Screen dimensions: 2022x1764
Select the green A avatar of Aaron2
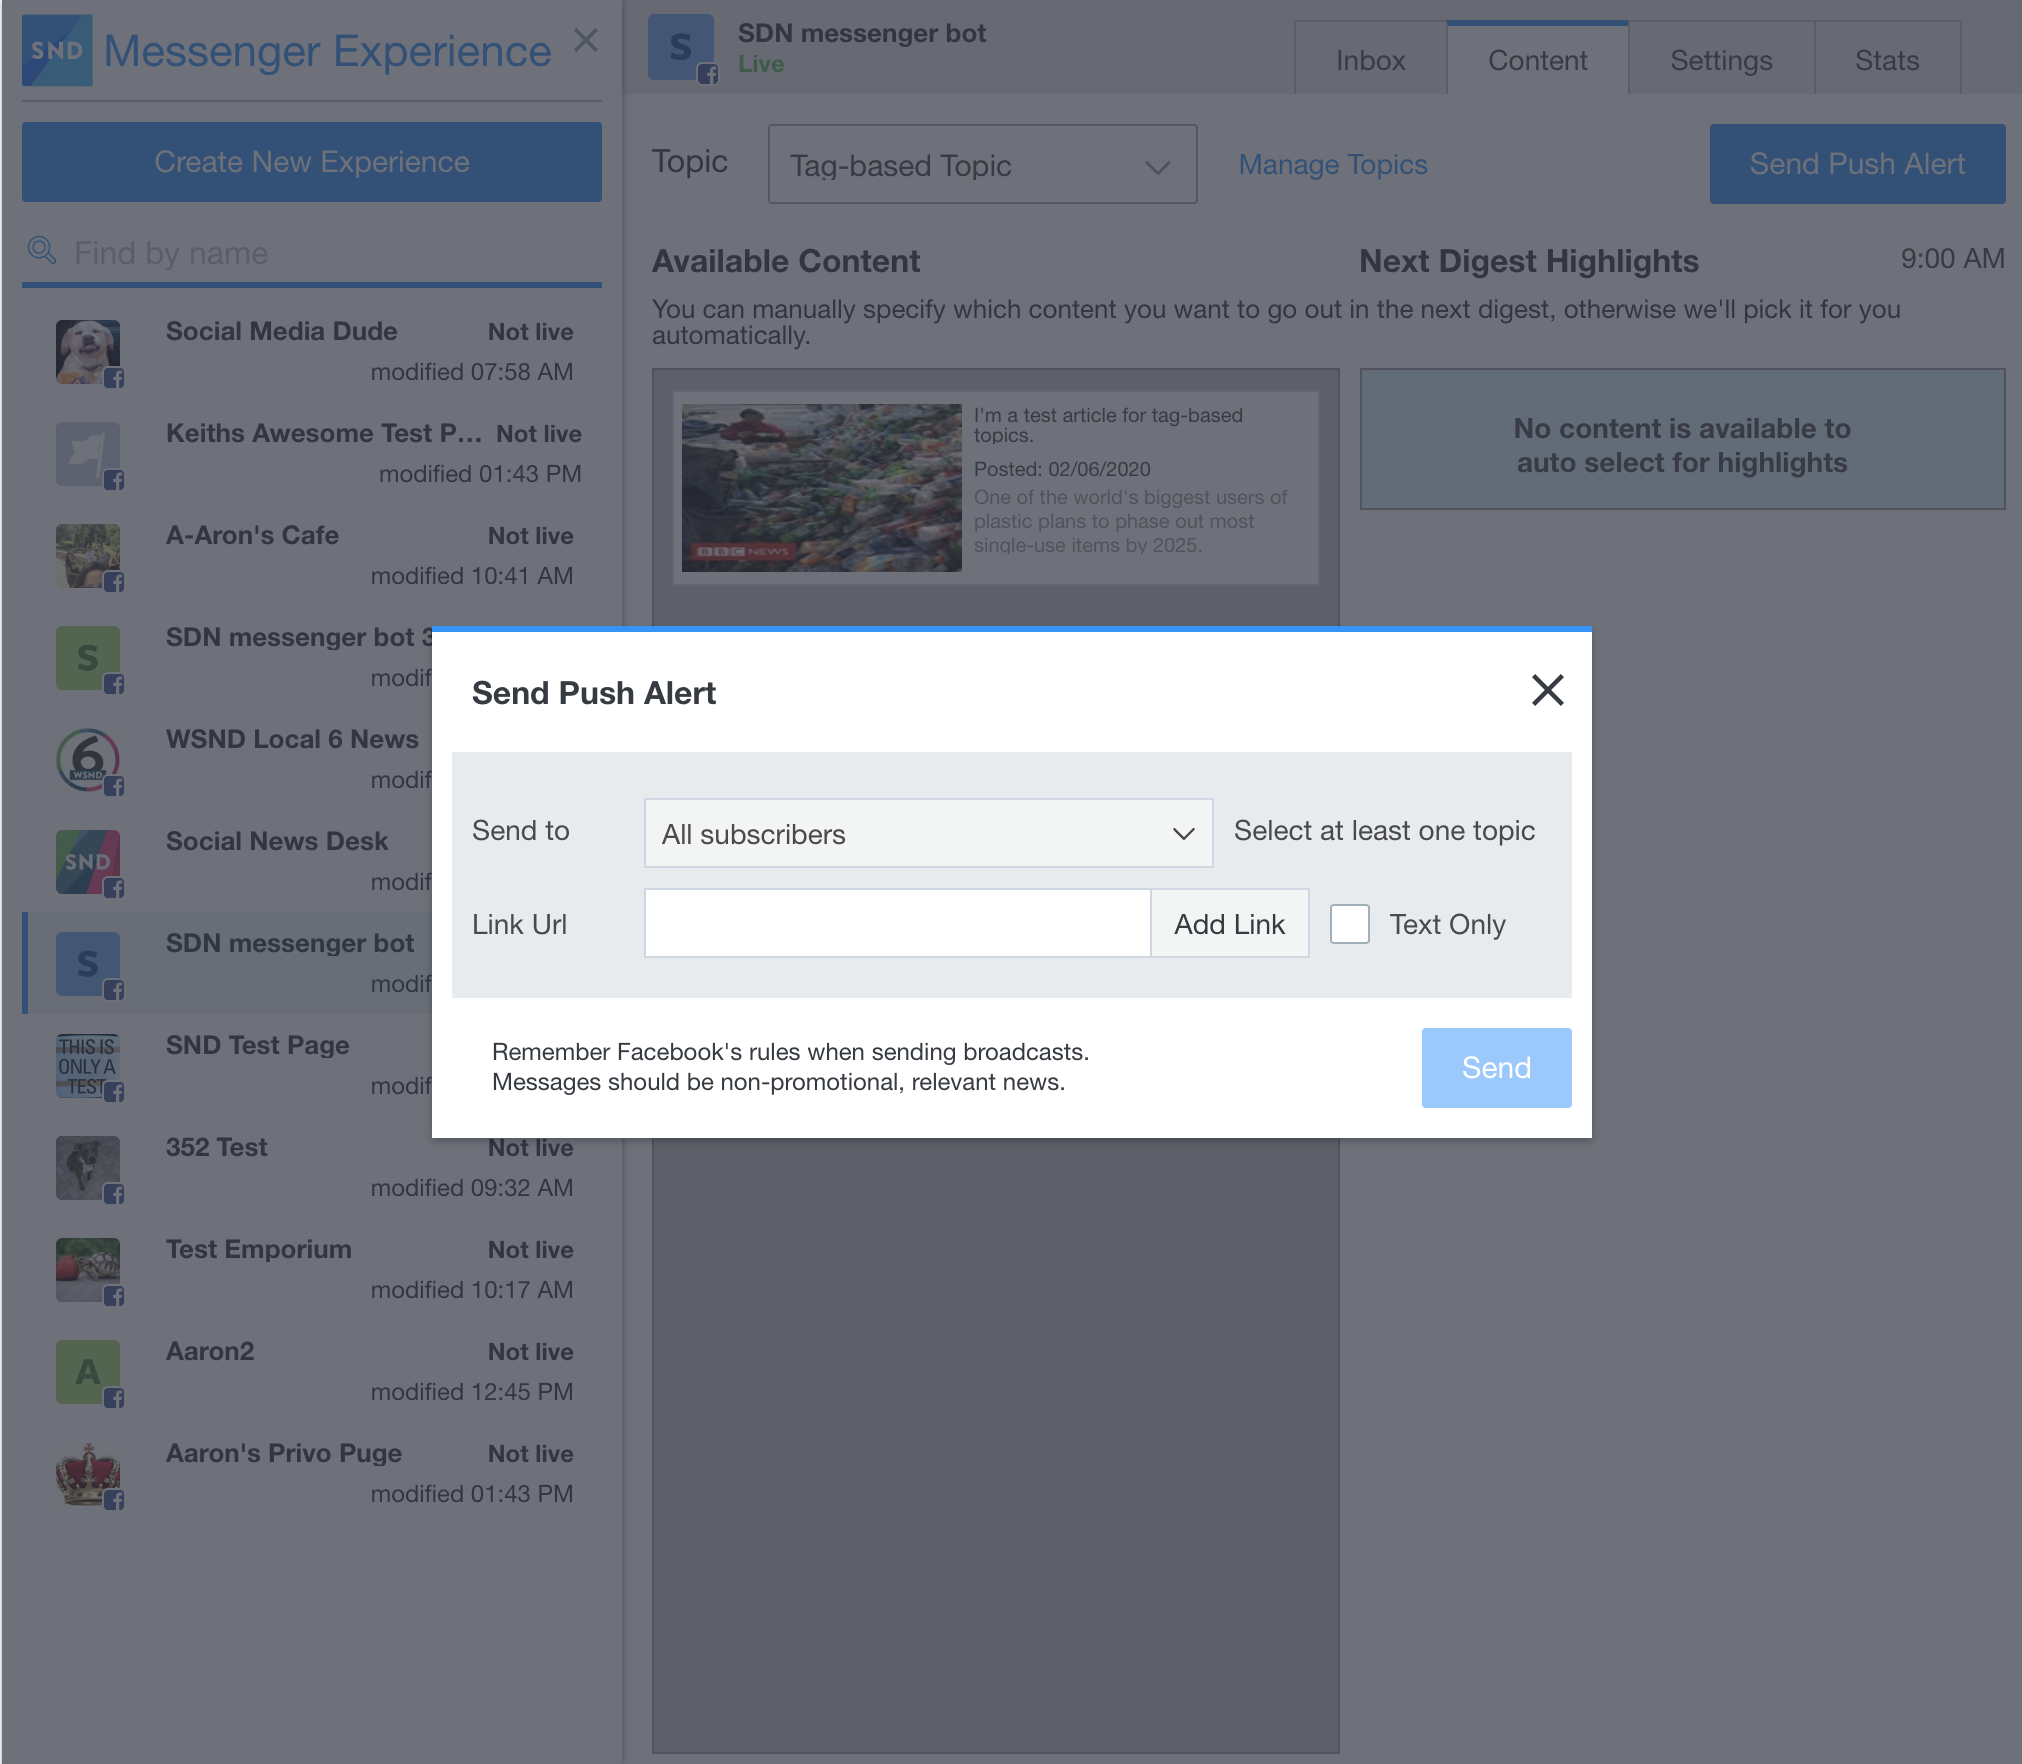tap(88, 1372)
